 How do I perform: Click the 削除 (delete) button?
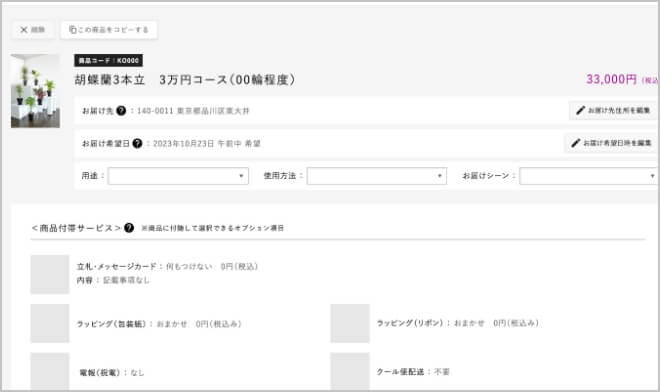coord(32,29)
